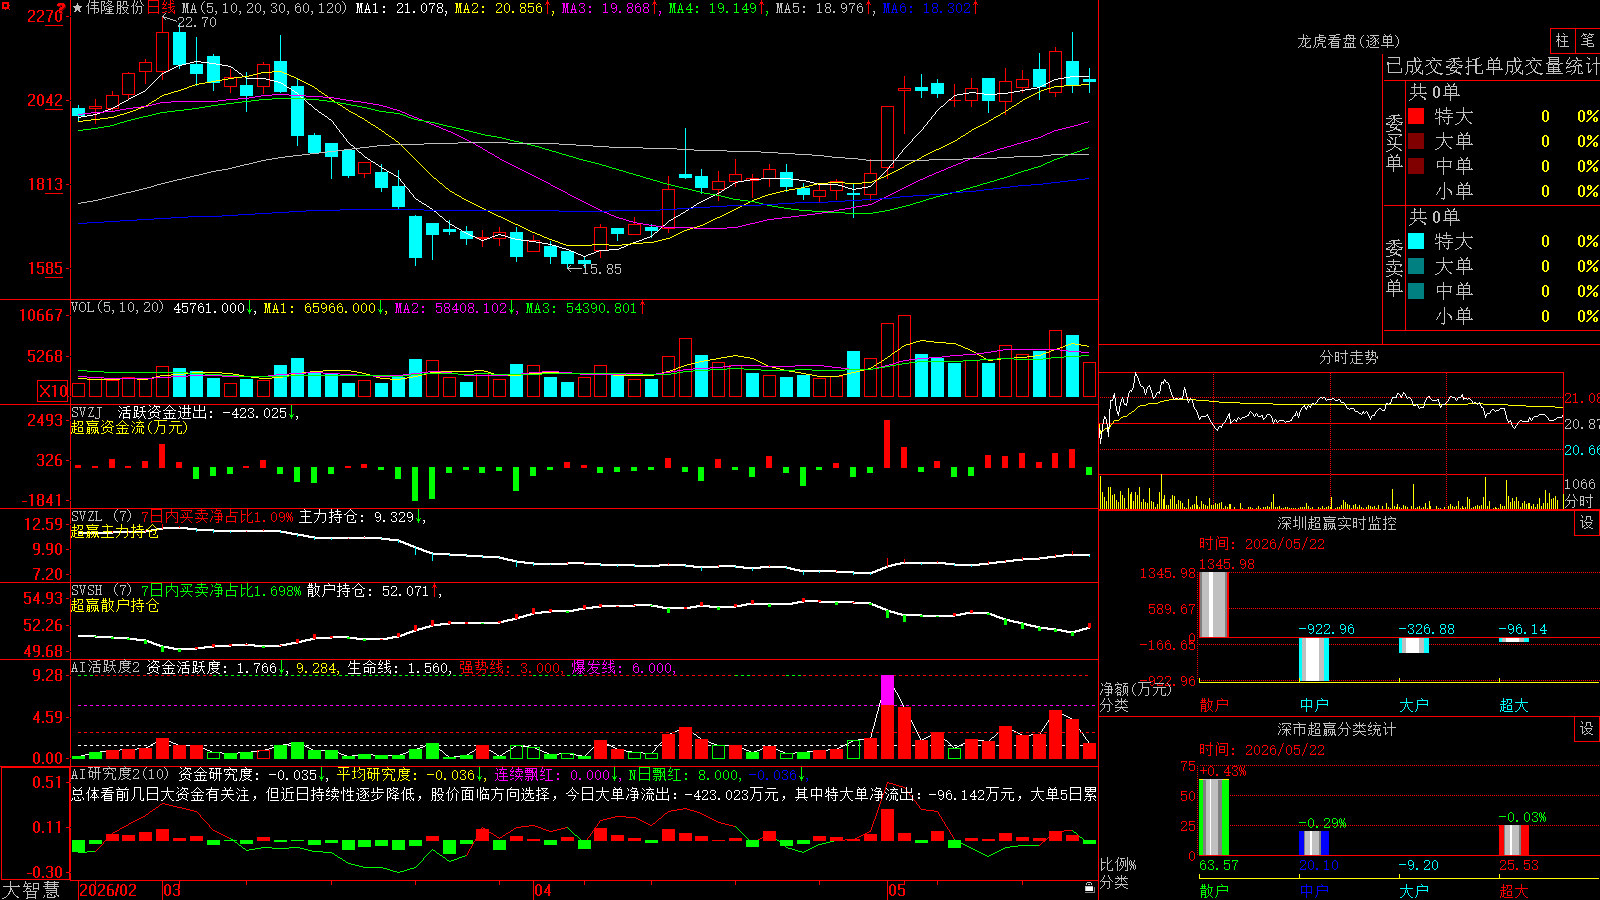Click the 超大 bar in 深市超赢分类统计
Image resolution: width=1600 pixels, height=900 pixels.
click(1514, 840)
